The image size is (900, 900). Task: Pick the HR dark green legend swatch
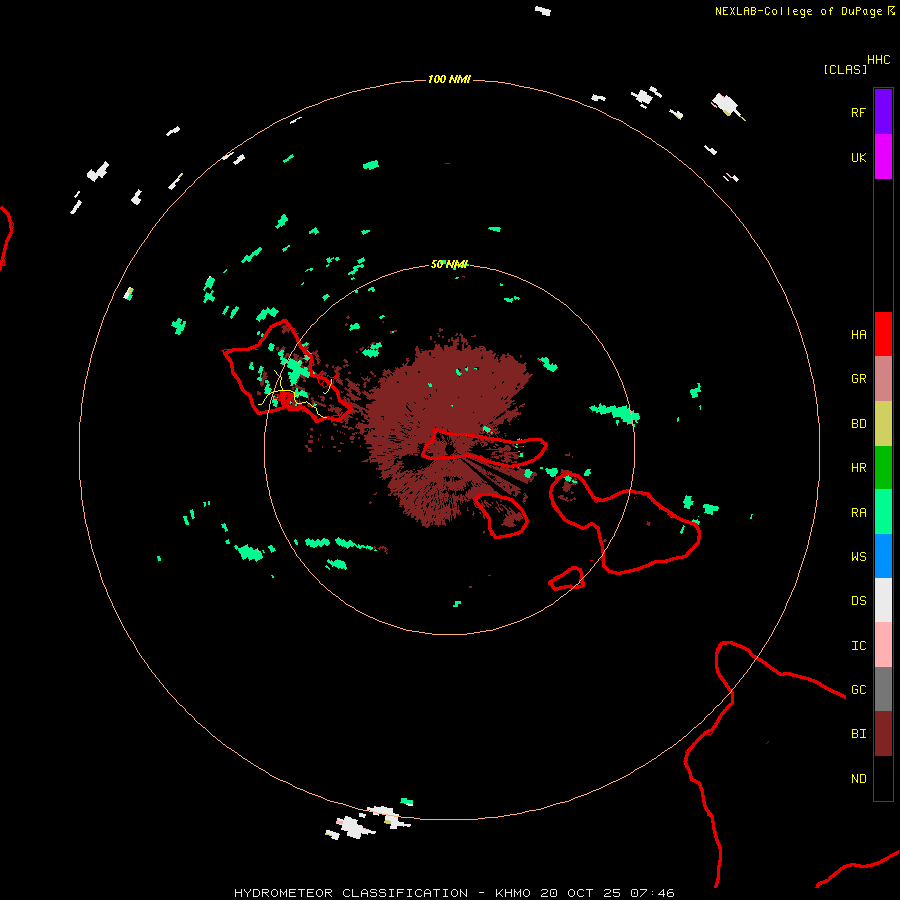[883, 468]
